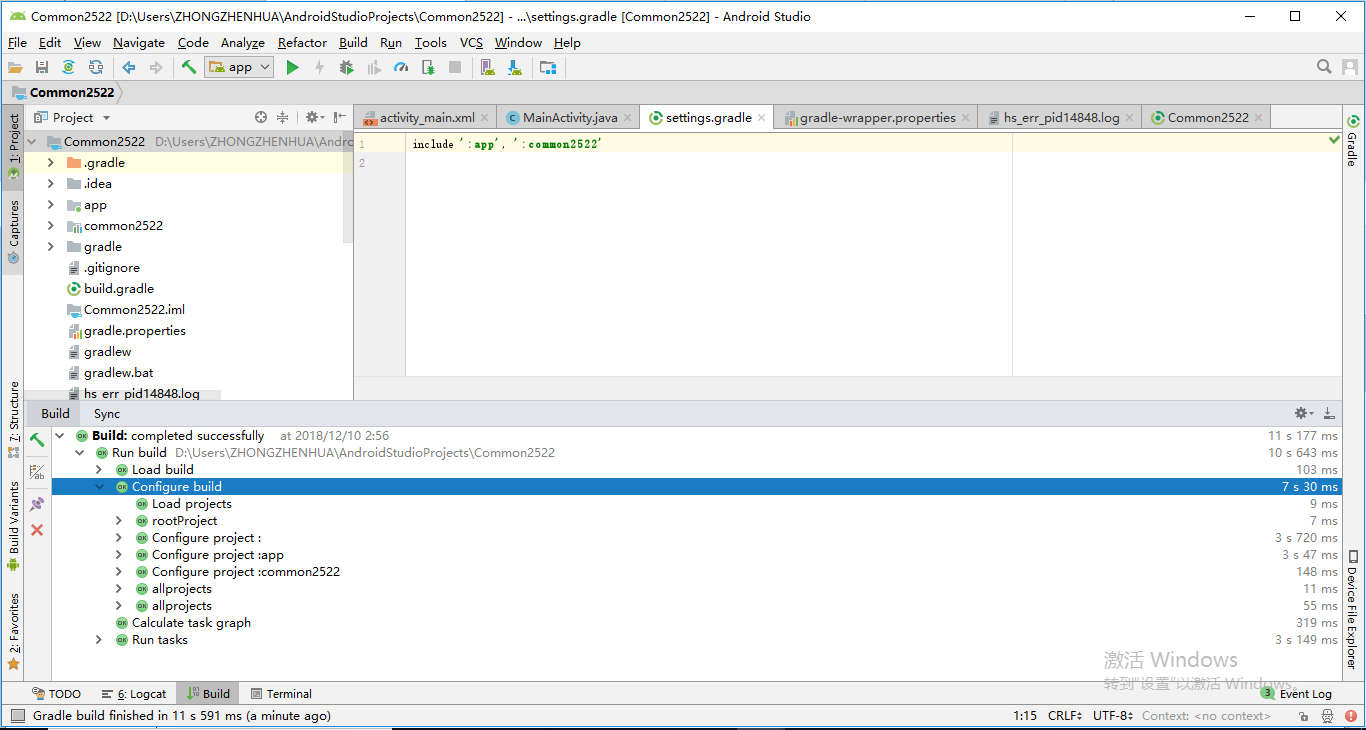The width and height of the screenshot is (1366, 730).
Task: Open the SDK Manager download icon
Action: tap(515, 67)
